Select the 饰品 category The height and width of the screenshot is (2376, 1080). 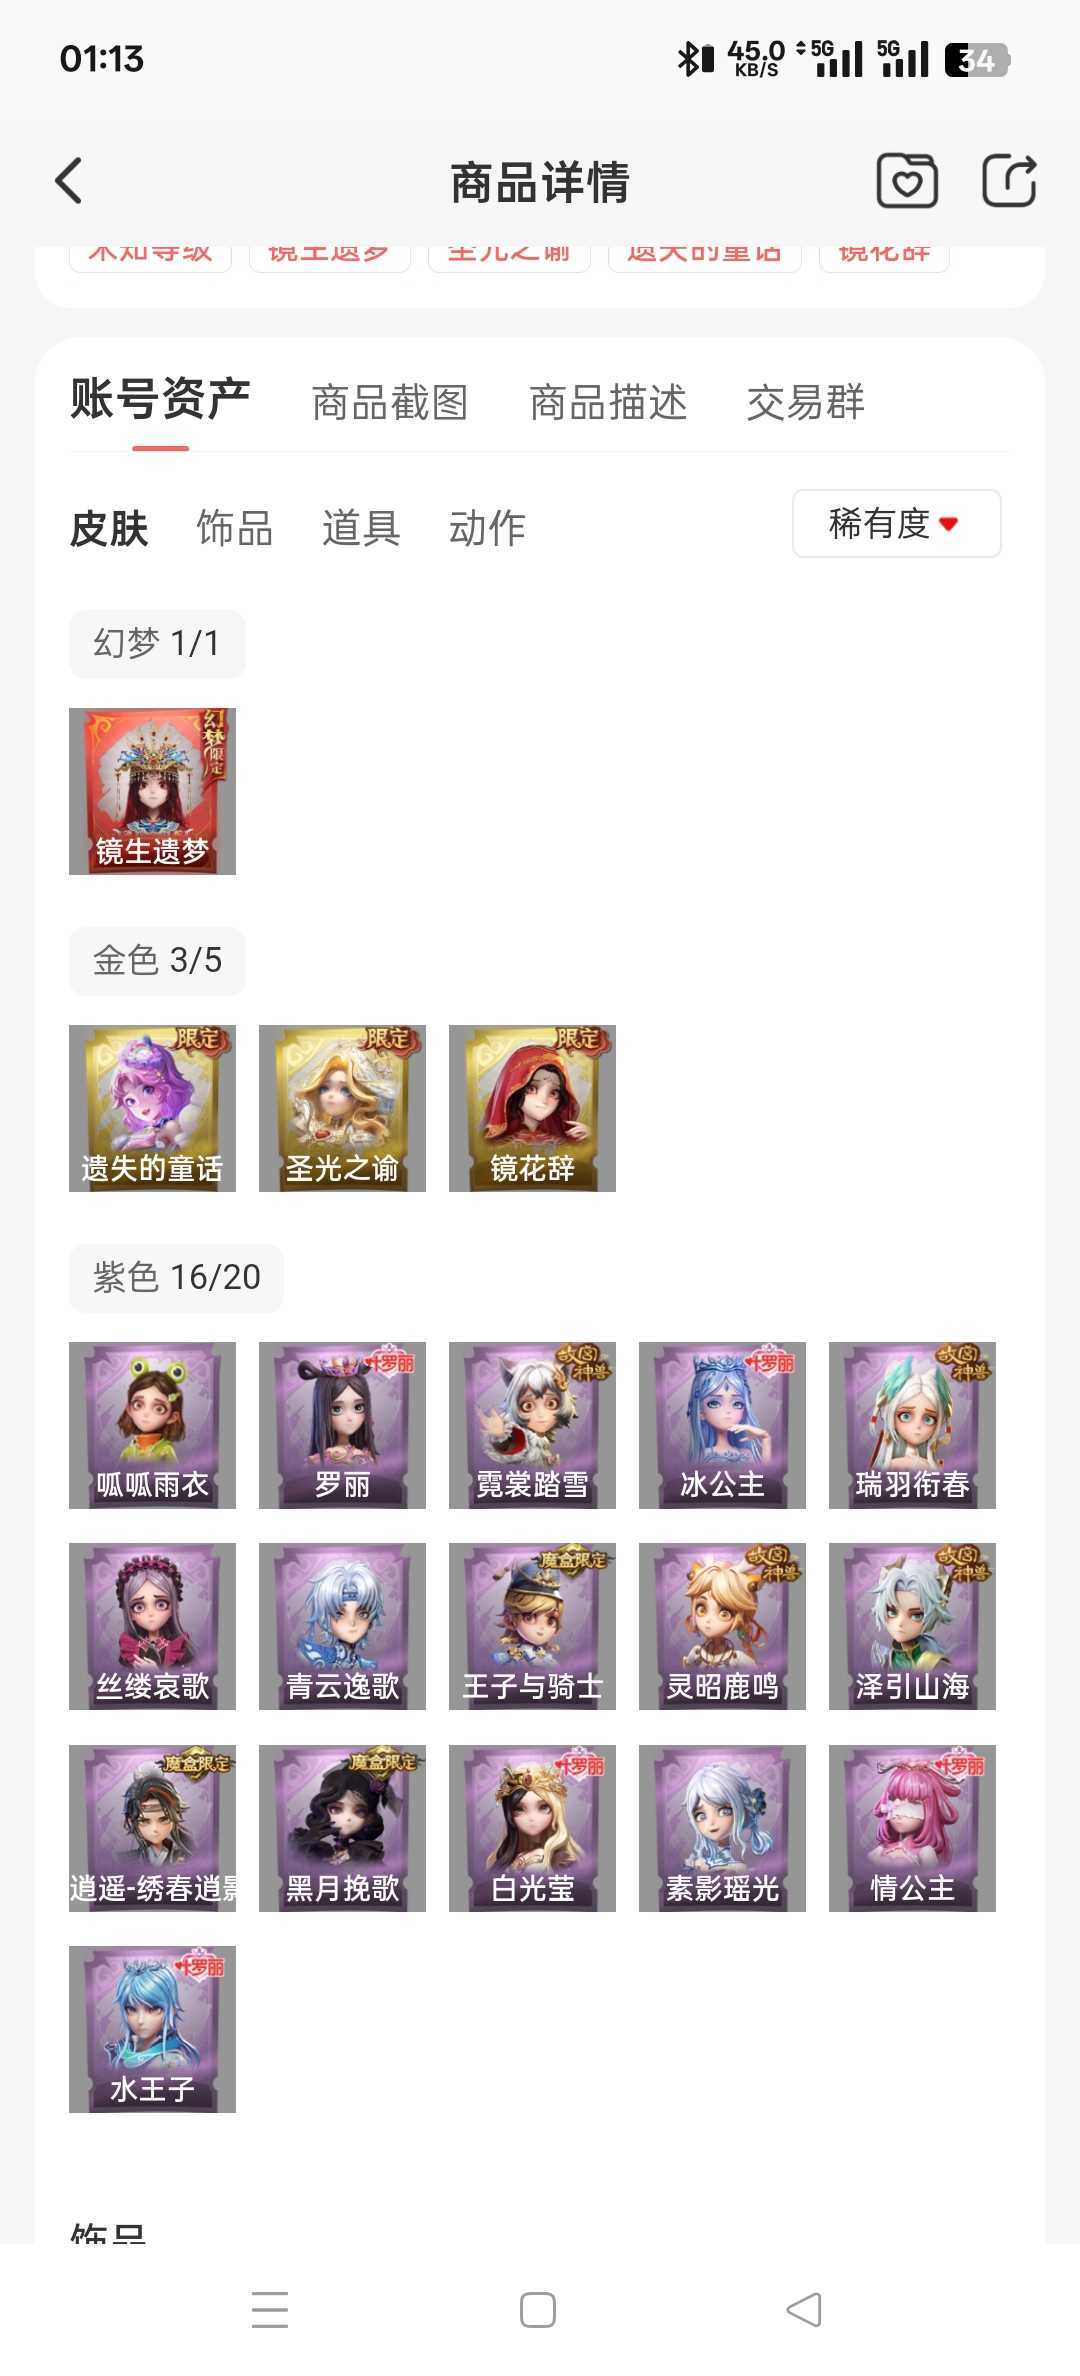(x=235, y=528)
